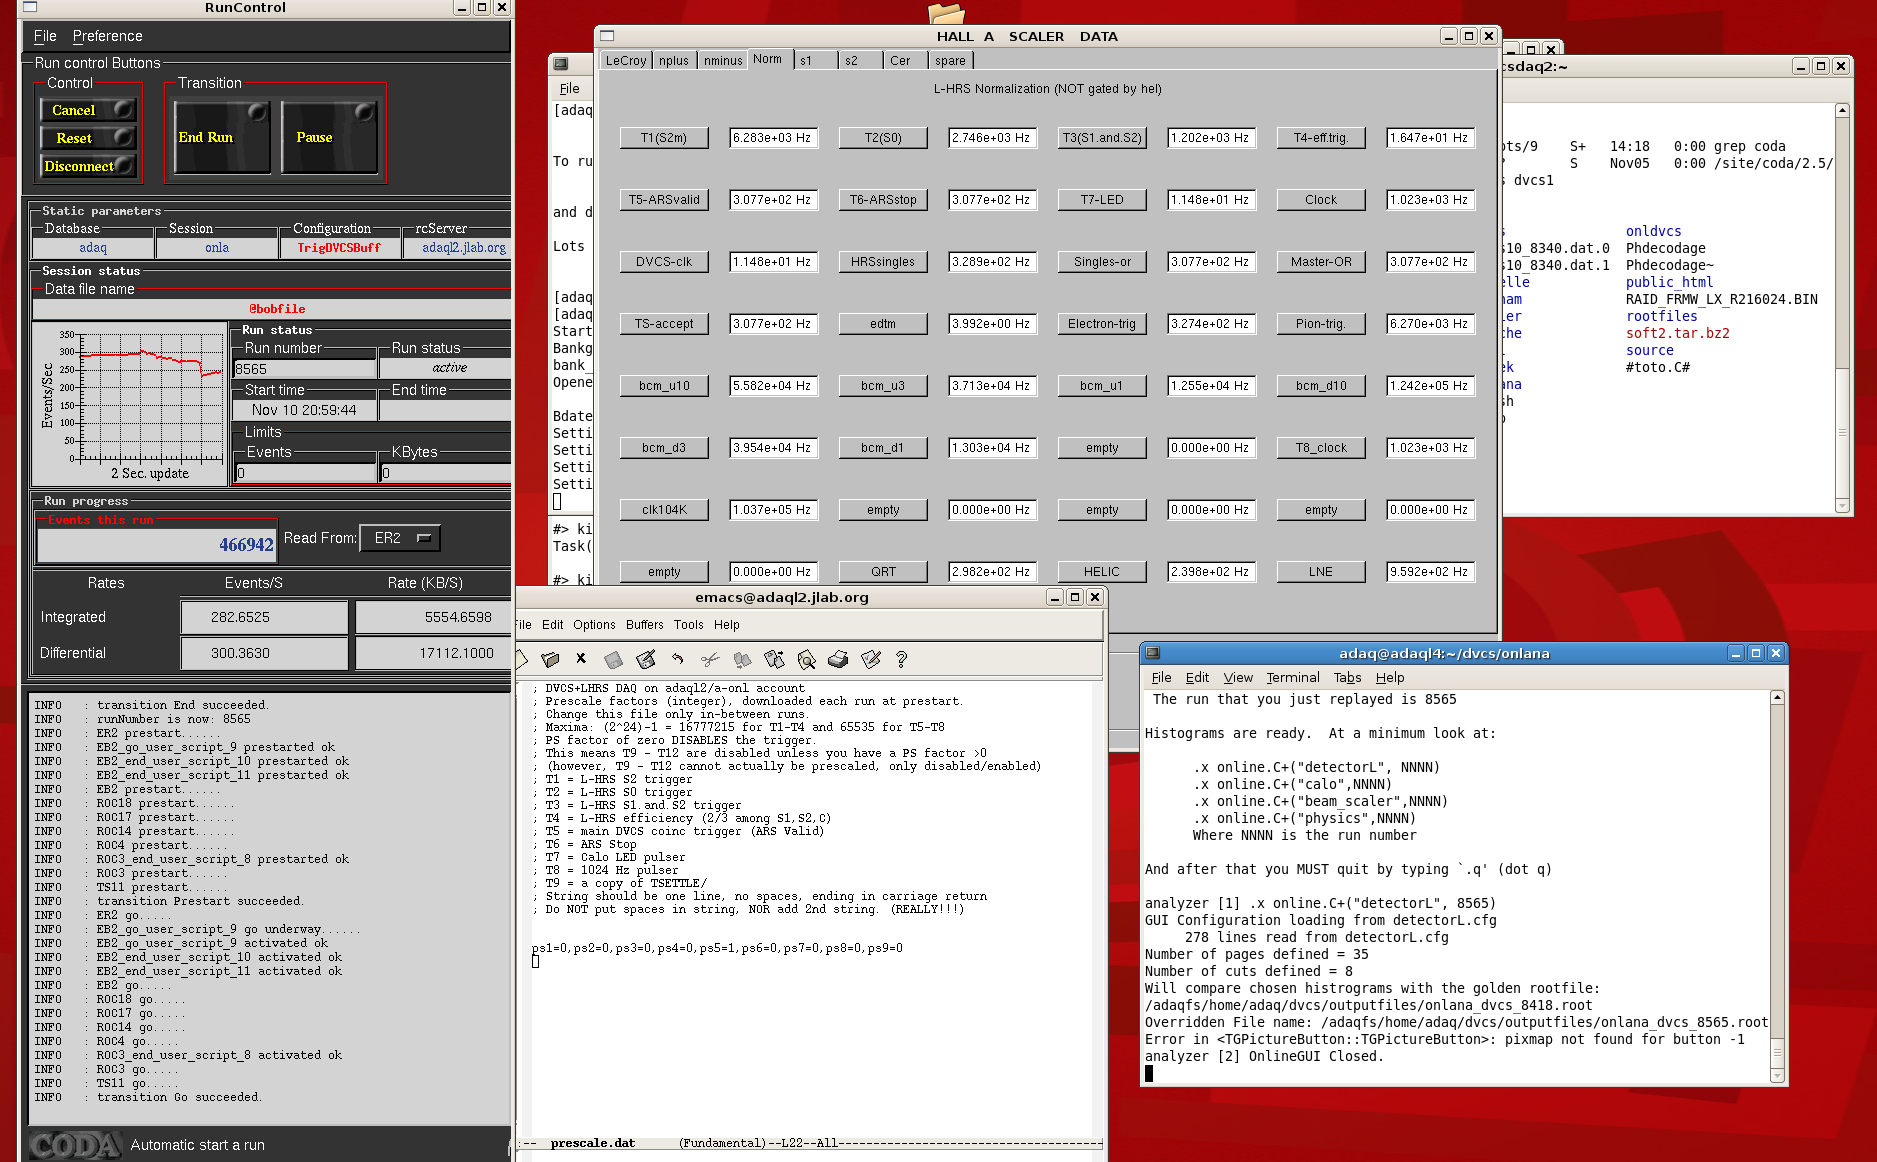The width and height of the screenshot is (1877, 1162).
Task: Click the Integrated Events/S value 282.6525
Action: click(x=264, y=617)
